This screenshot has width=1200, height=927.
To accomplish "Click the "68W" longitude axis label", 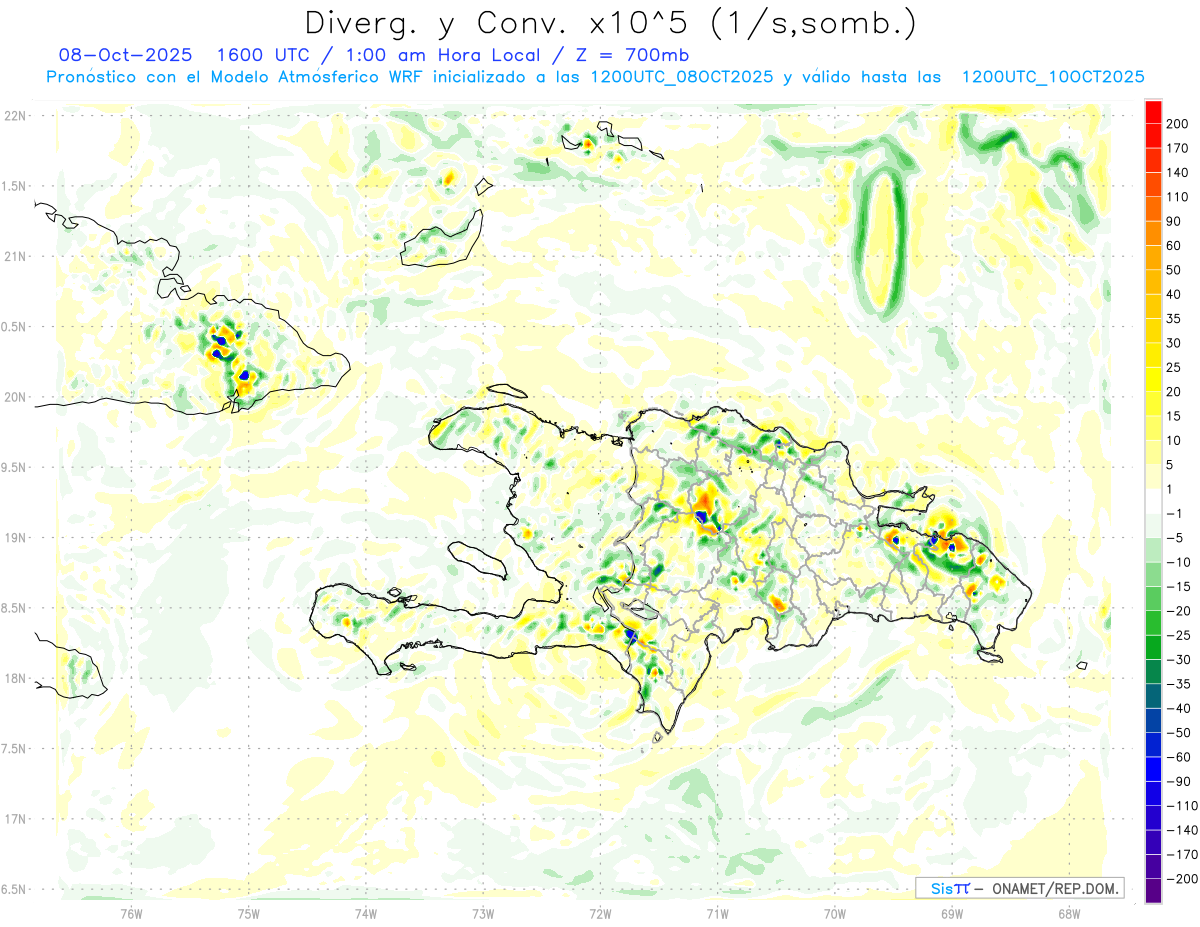I will click(x=1068, y=912).
